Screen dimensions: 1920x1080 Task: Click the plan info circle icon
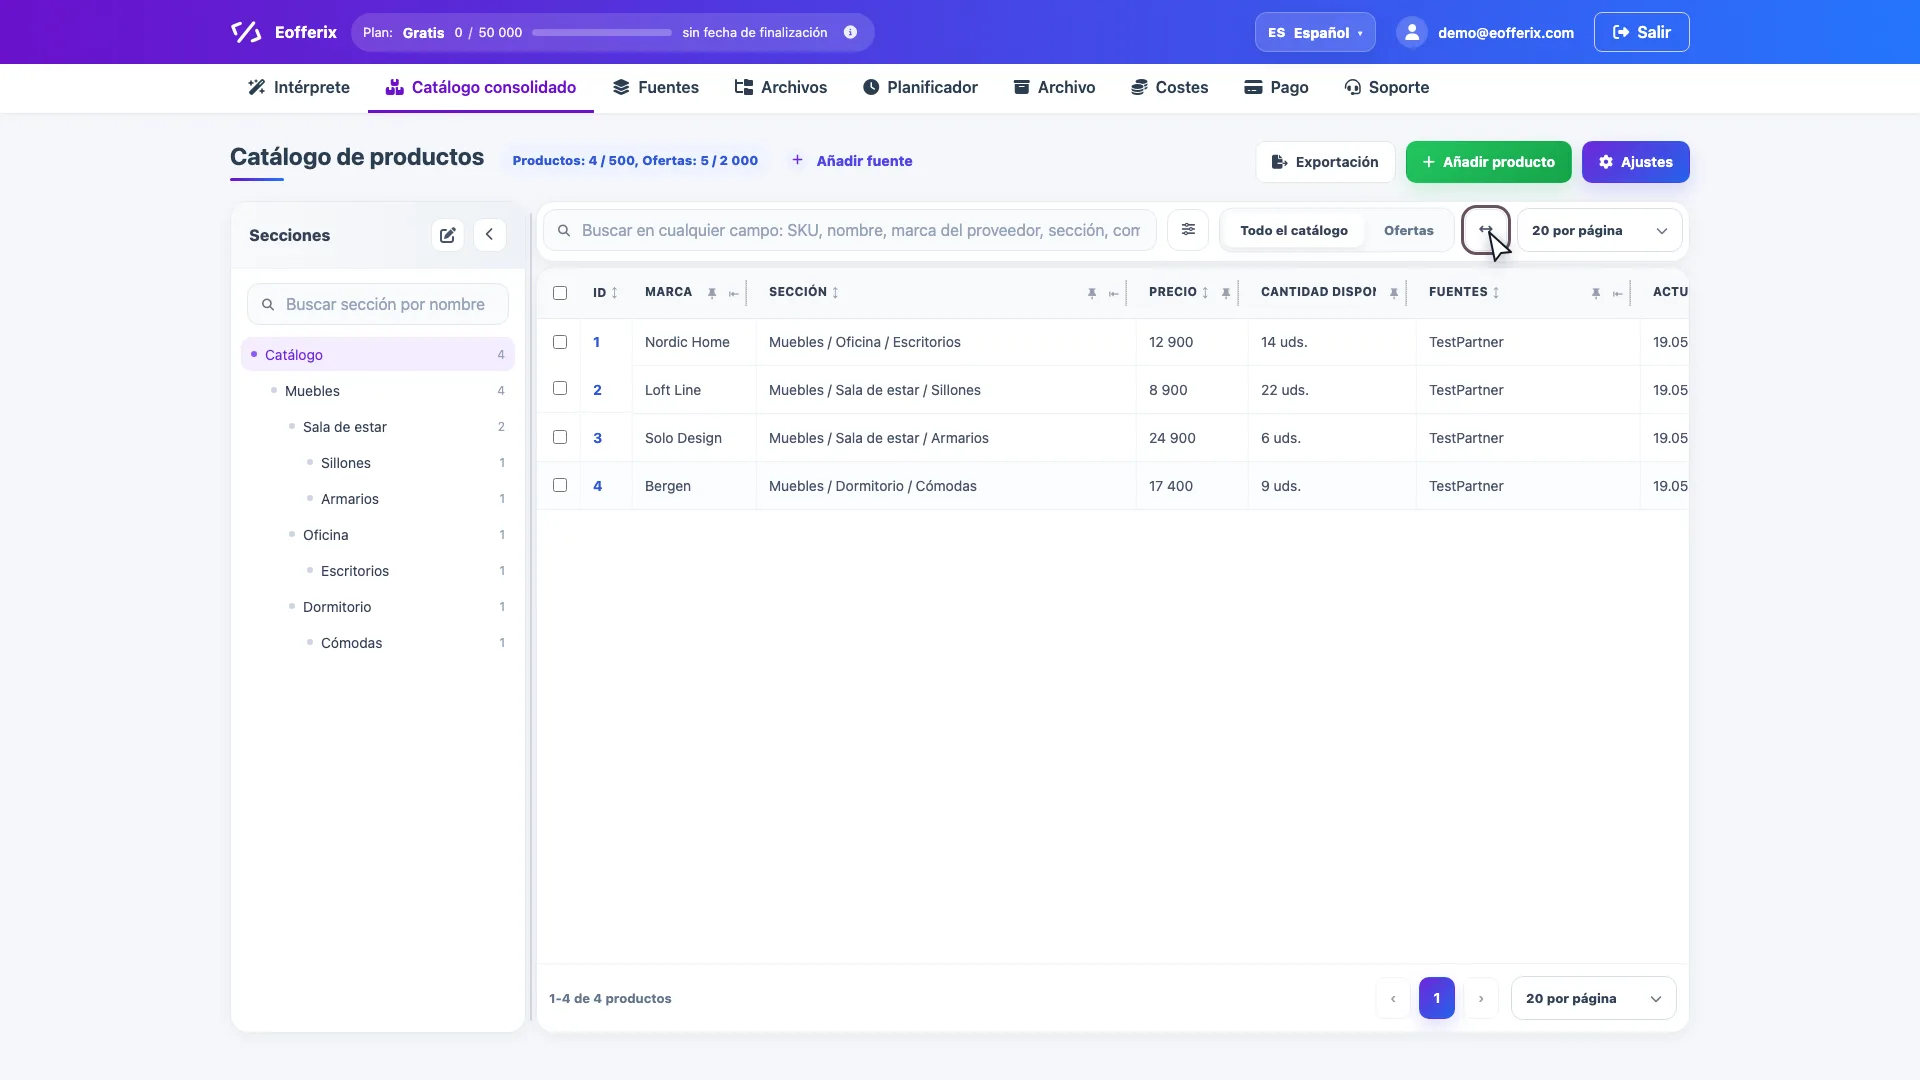[x=850, y=32]
